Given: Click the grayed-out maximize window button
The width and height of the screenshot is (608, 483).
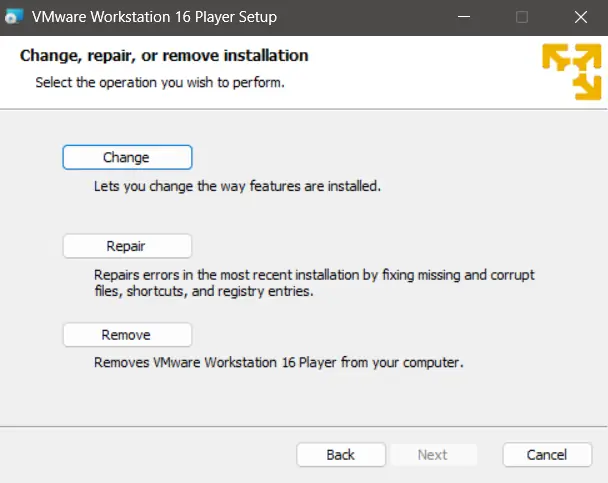Looking at the screenshot, I should click(x=521, y=17).
